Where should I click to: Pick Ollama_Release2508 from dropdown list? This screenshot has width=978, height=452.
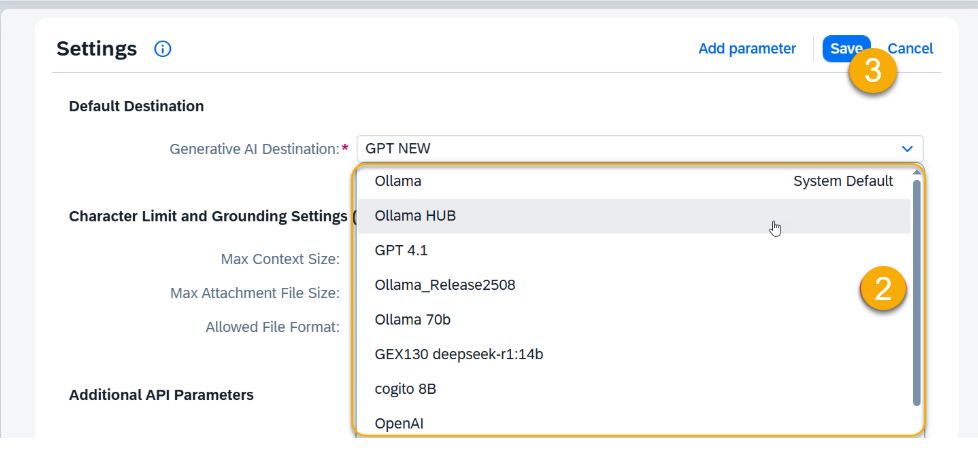(633, 285)
